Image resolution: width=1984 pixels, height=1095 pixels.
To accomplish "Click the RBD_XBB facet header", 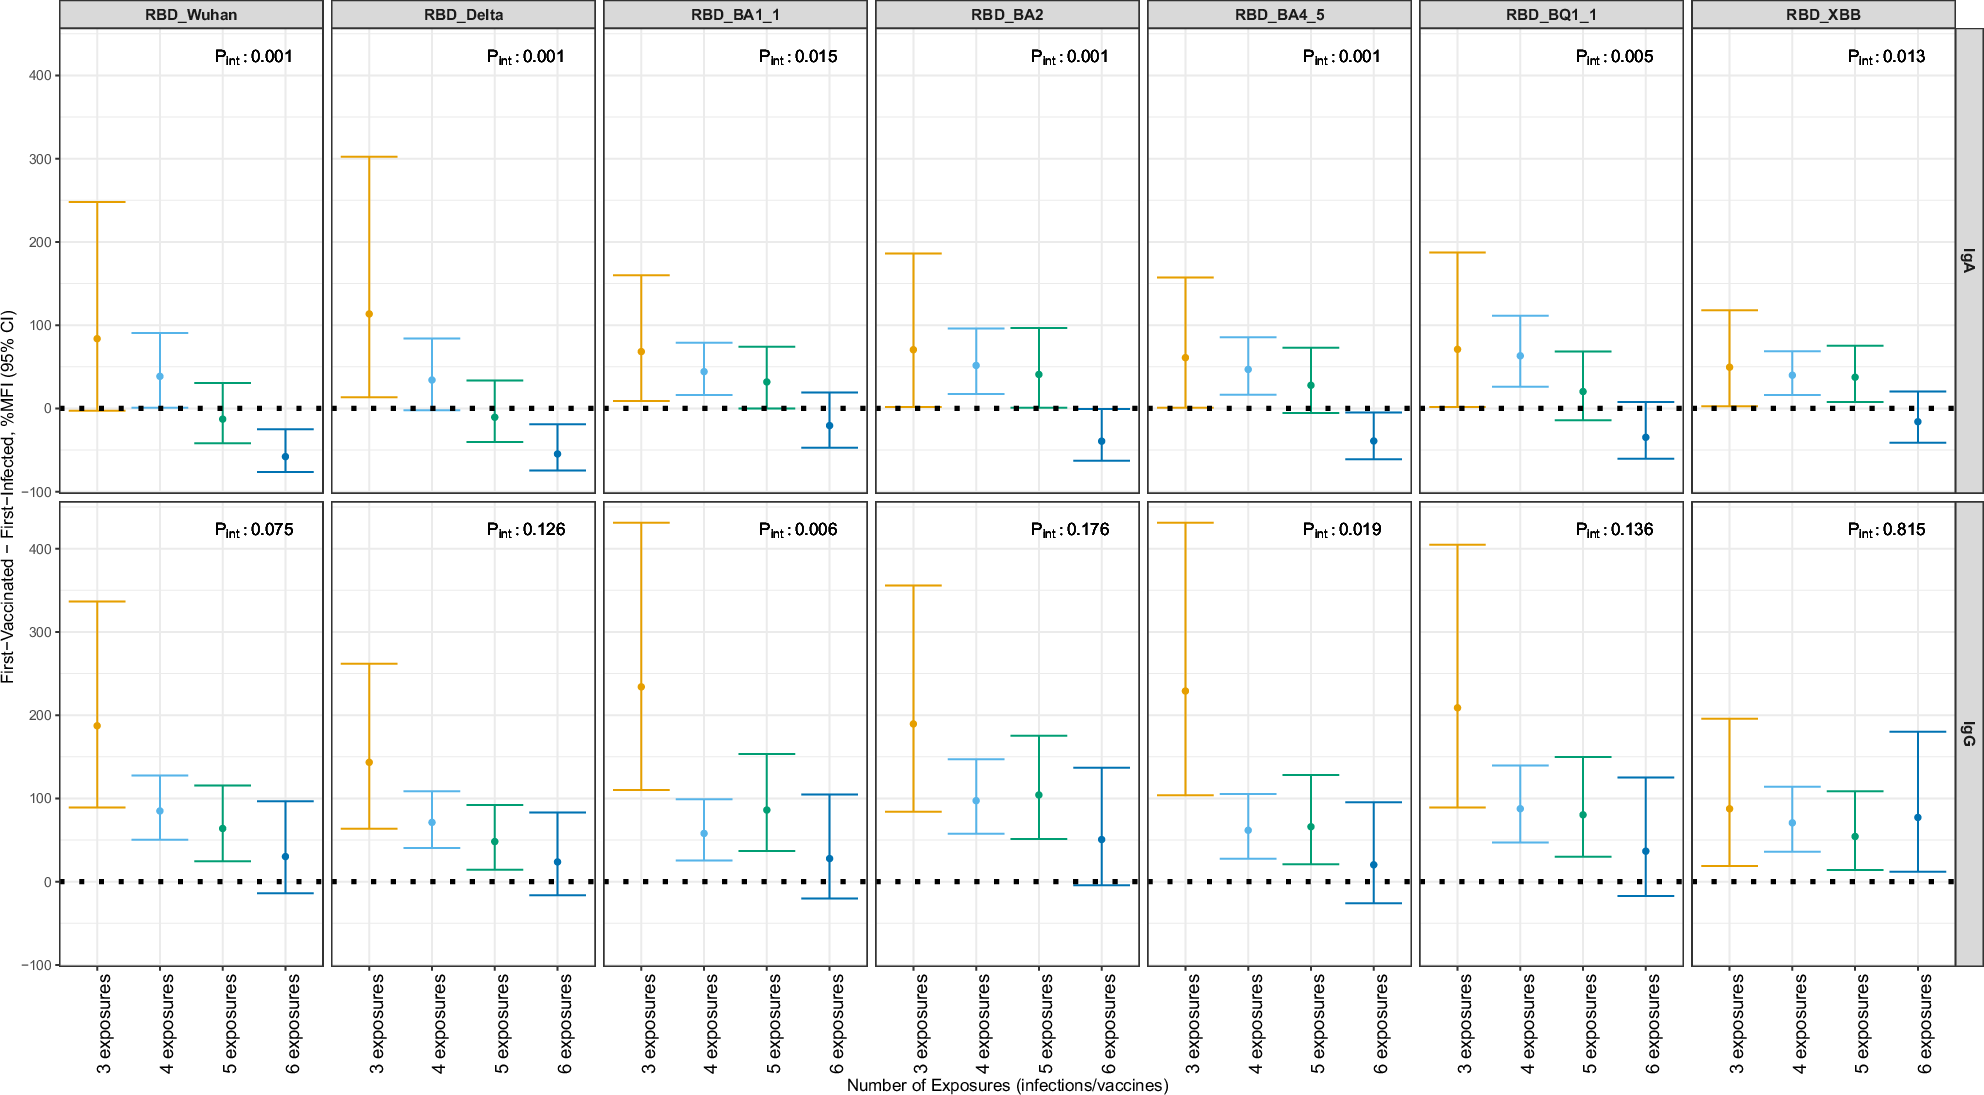I will coord(1823,14).
